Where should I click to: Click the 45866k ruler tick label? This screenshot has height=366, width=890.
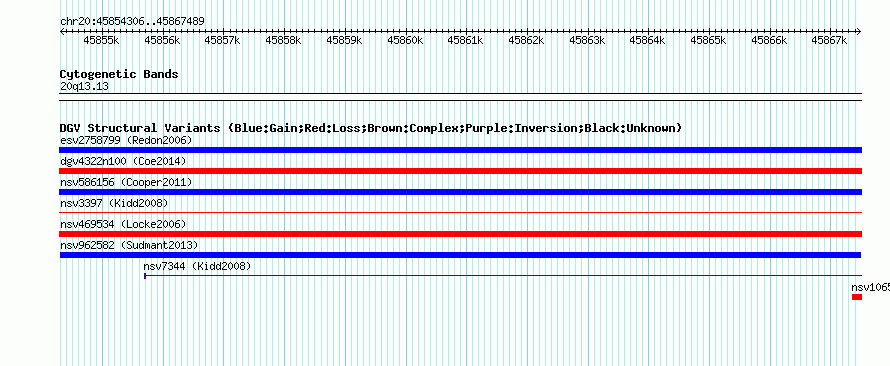[x=769, y=40]
